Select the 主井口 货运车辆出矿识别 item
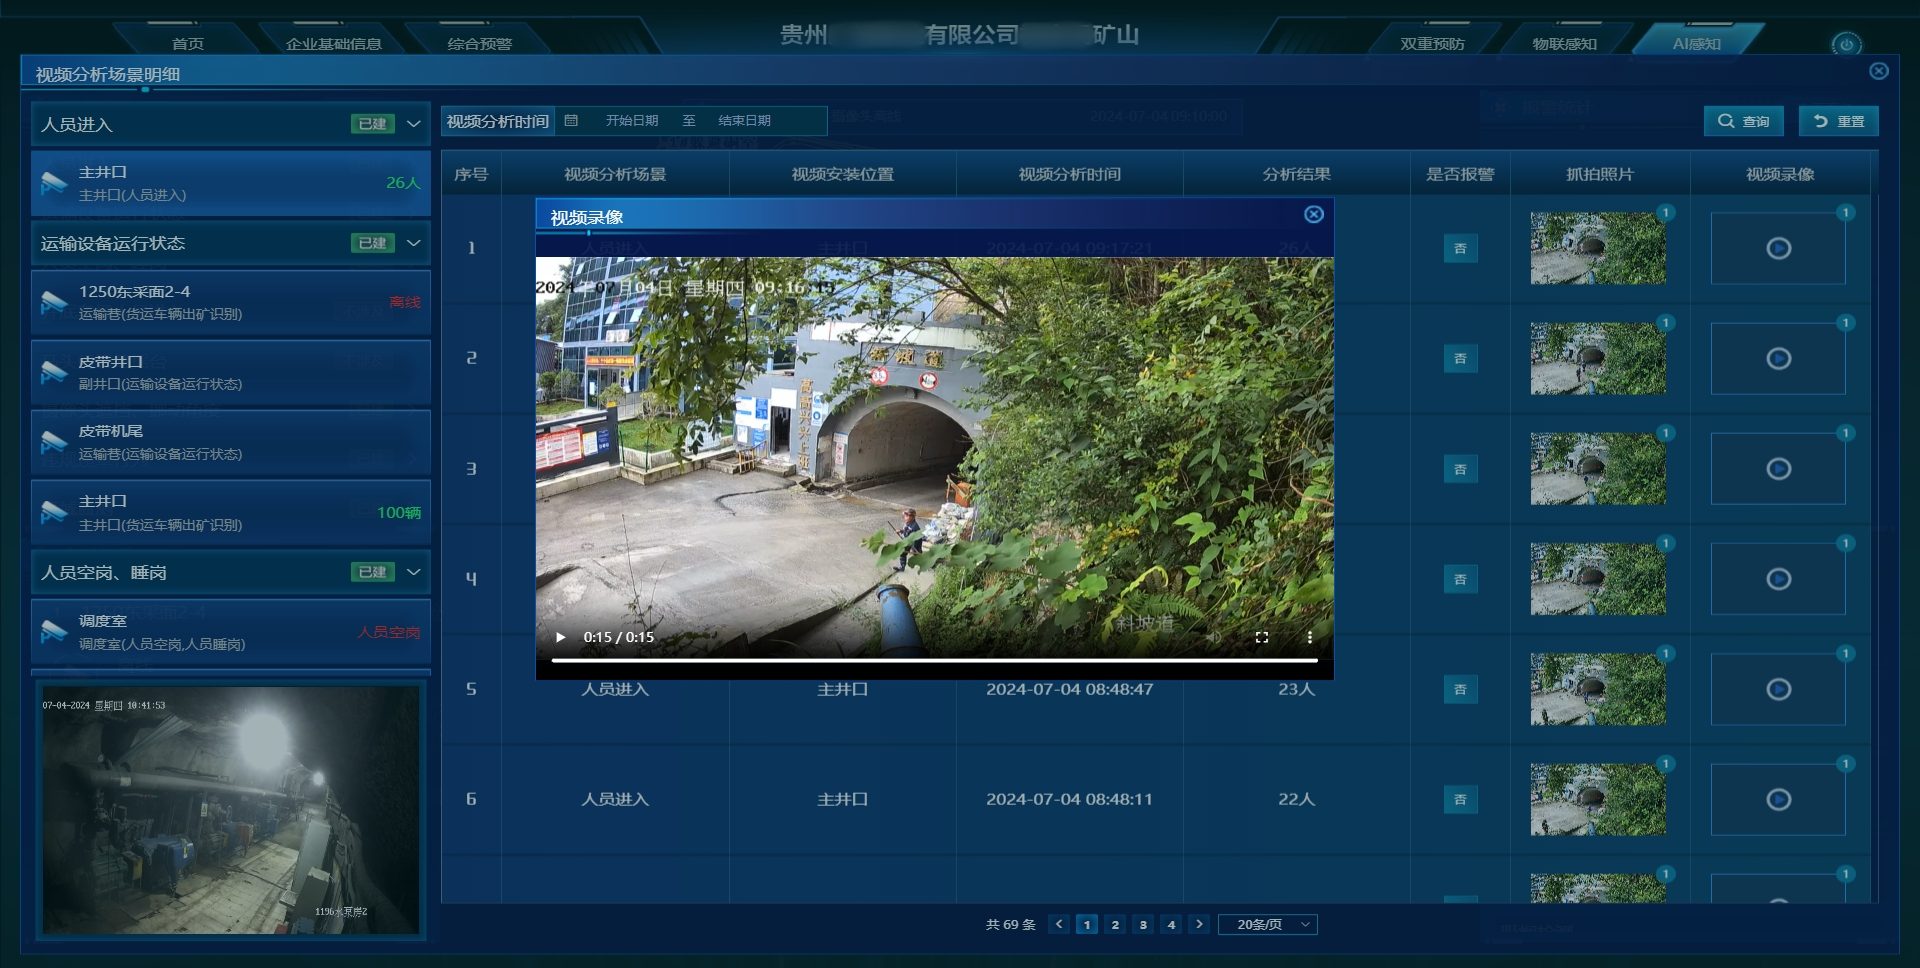 click(x=231, y=512)
